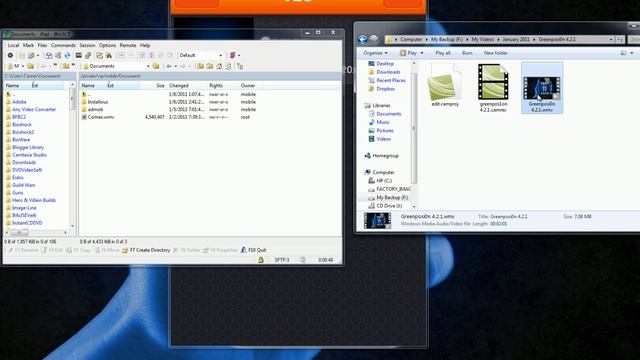Expand the remote Documents directory dropdown
The width and height of the screenshot is (640, 360).
click(x=148, y=66)
